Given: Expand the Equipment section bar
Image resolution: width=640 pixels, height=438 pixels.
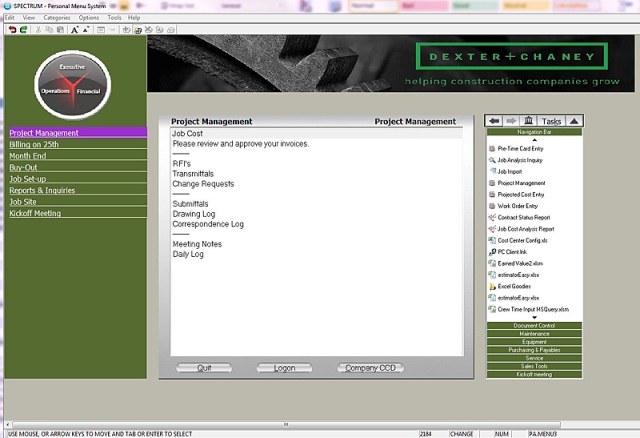Looking at the screenshot, I should coord(534,342).
